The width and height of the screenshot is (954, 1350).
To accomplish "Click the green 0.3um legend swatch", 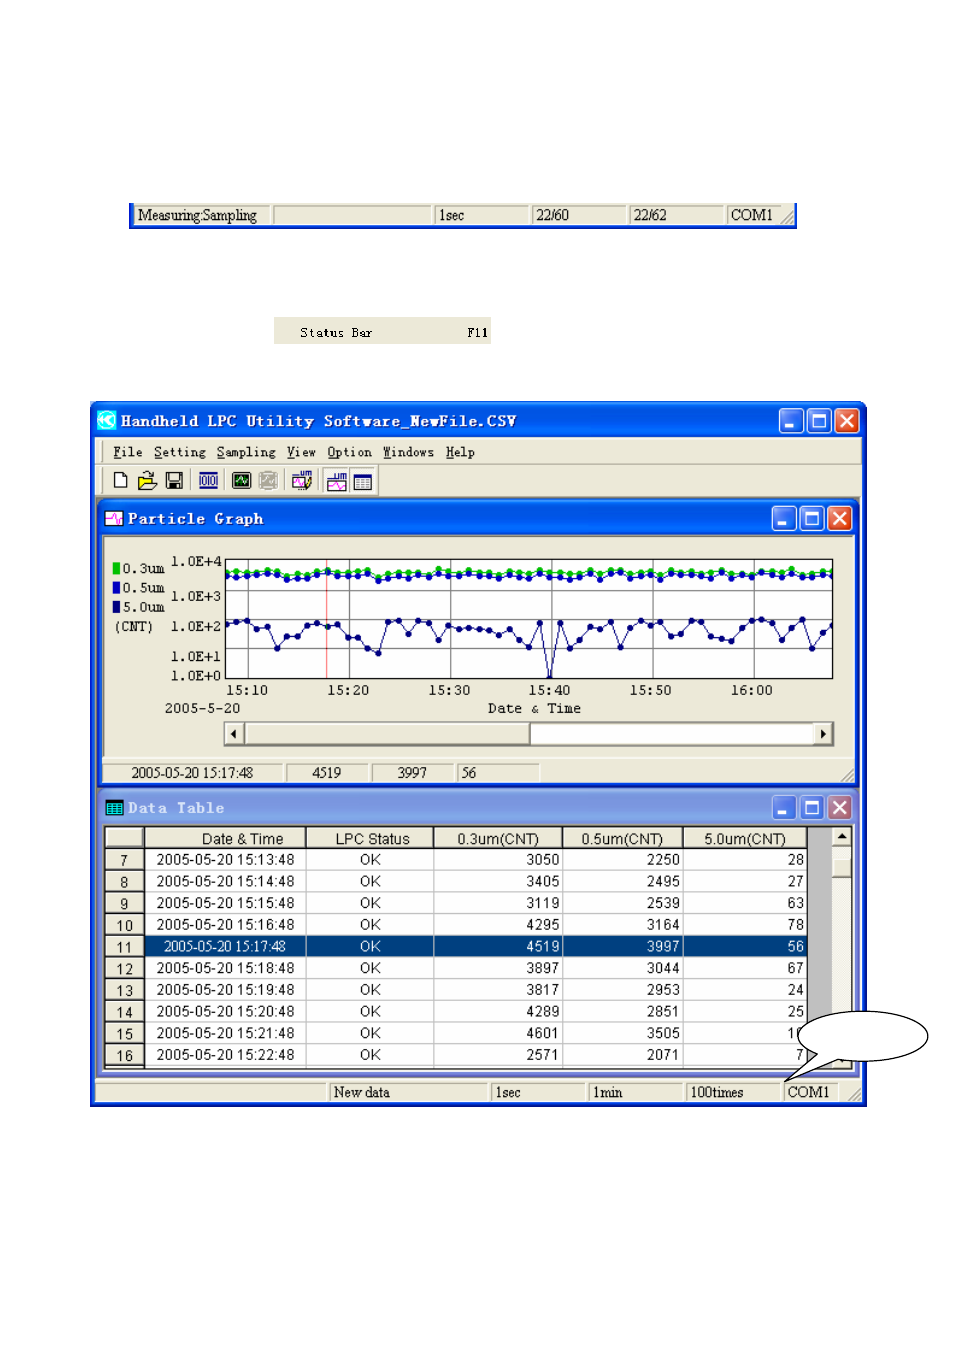I will [117, 568].
